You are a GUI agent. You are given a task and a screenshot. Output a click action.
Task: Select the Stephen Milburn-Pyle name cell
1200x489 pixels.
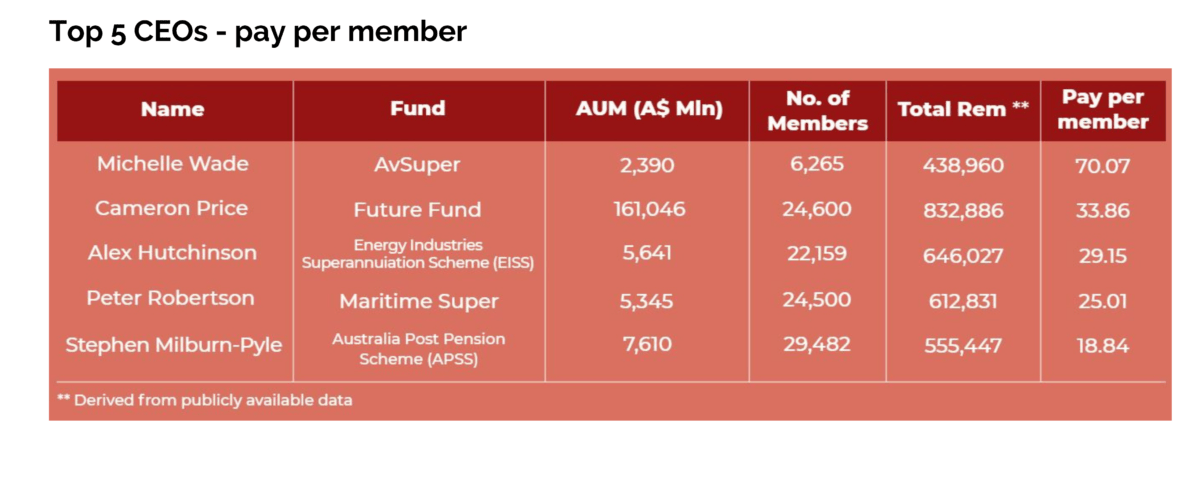click(x=174, y=346)
